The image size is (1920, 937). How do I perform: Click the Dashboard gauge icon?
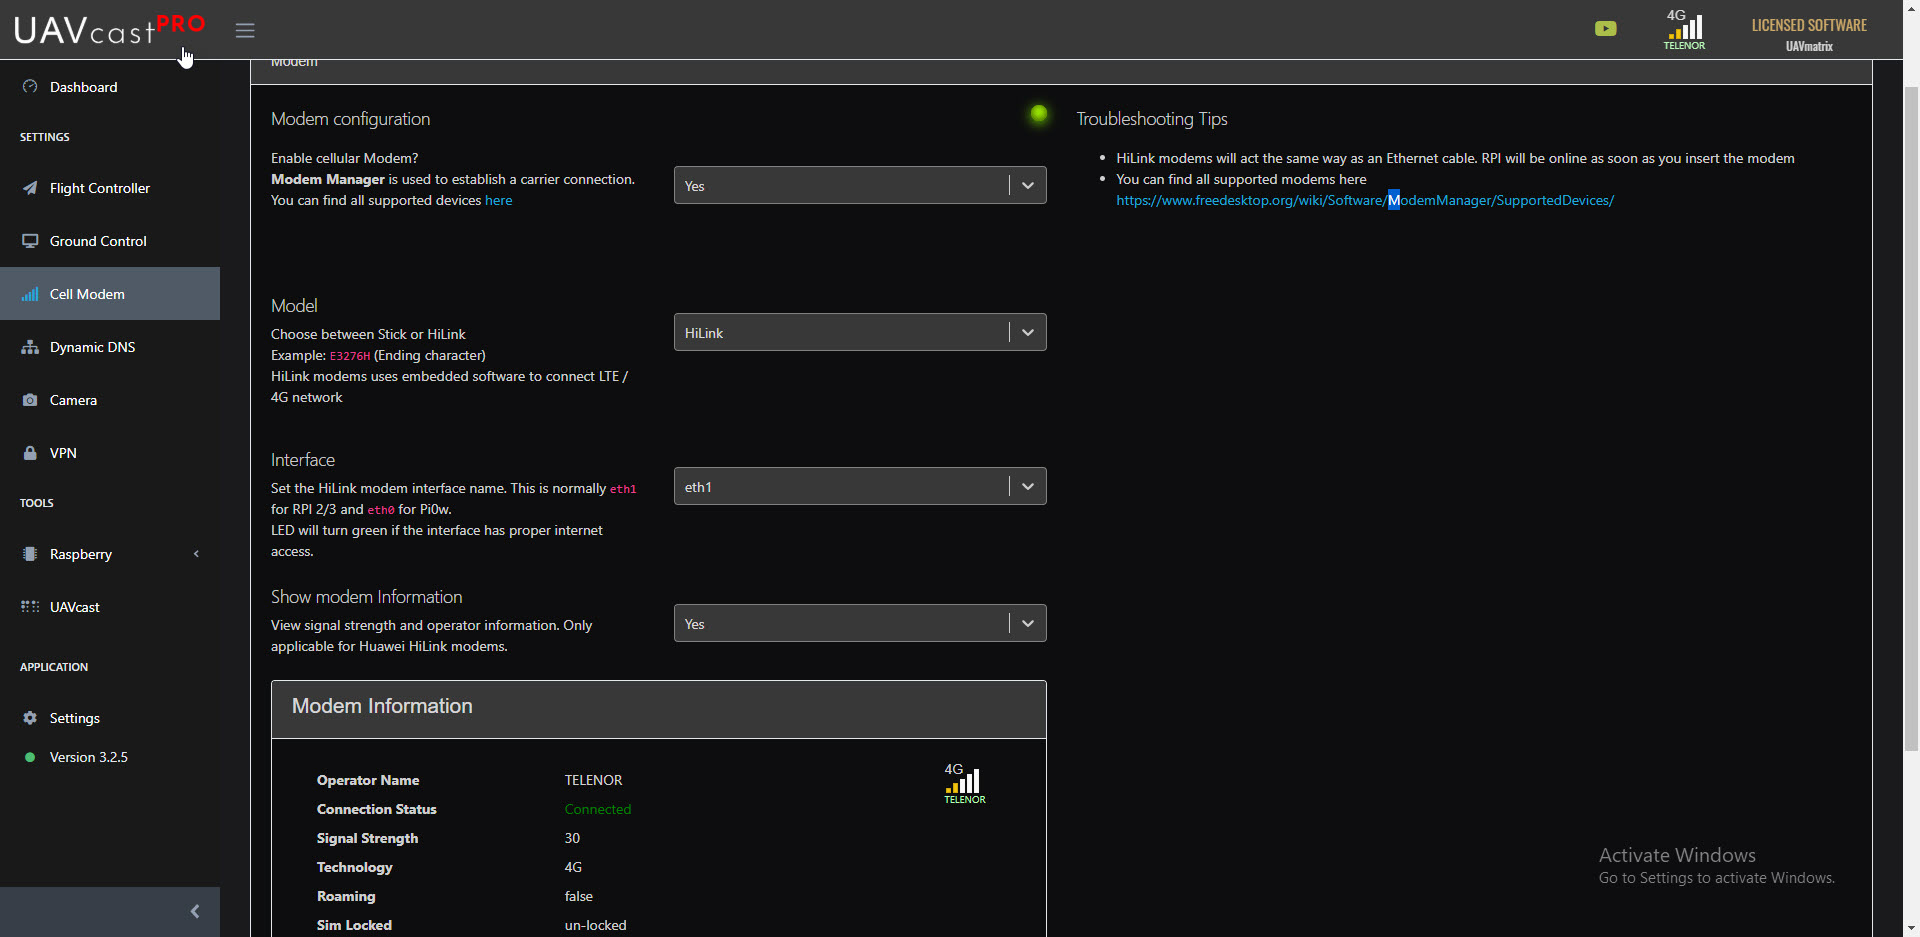coord(30,87)
